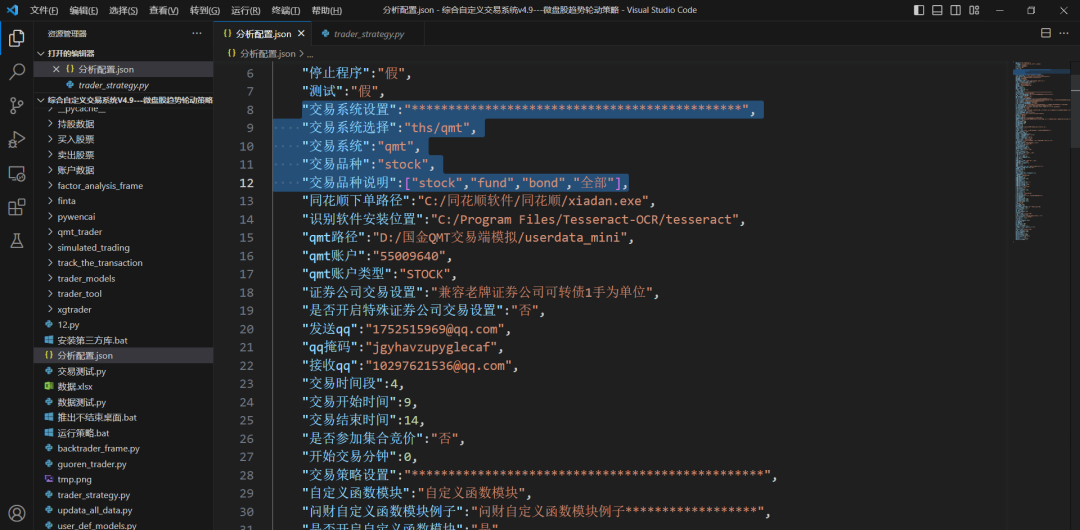Open 交易测试.py in the file tree
The width and height of the screenshot is (1080, 530).
[x=81, y=371]
